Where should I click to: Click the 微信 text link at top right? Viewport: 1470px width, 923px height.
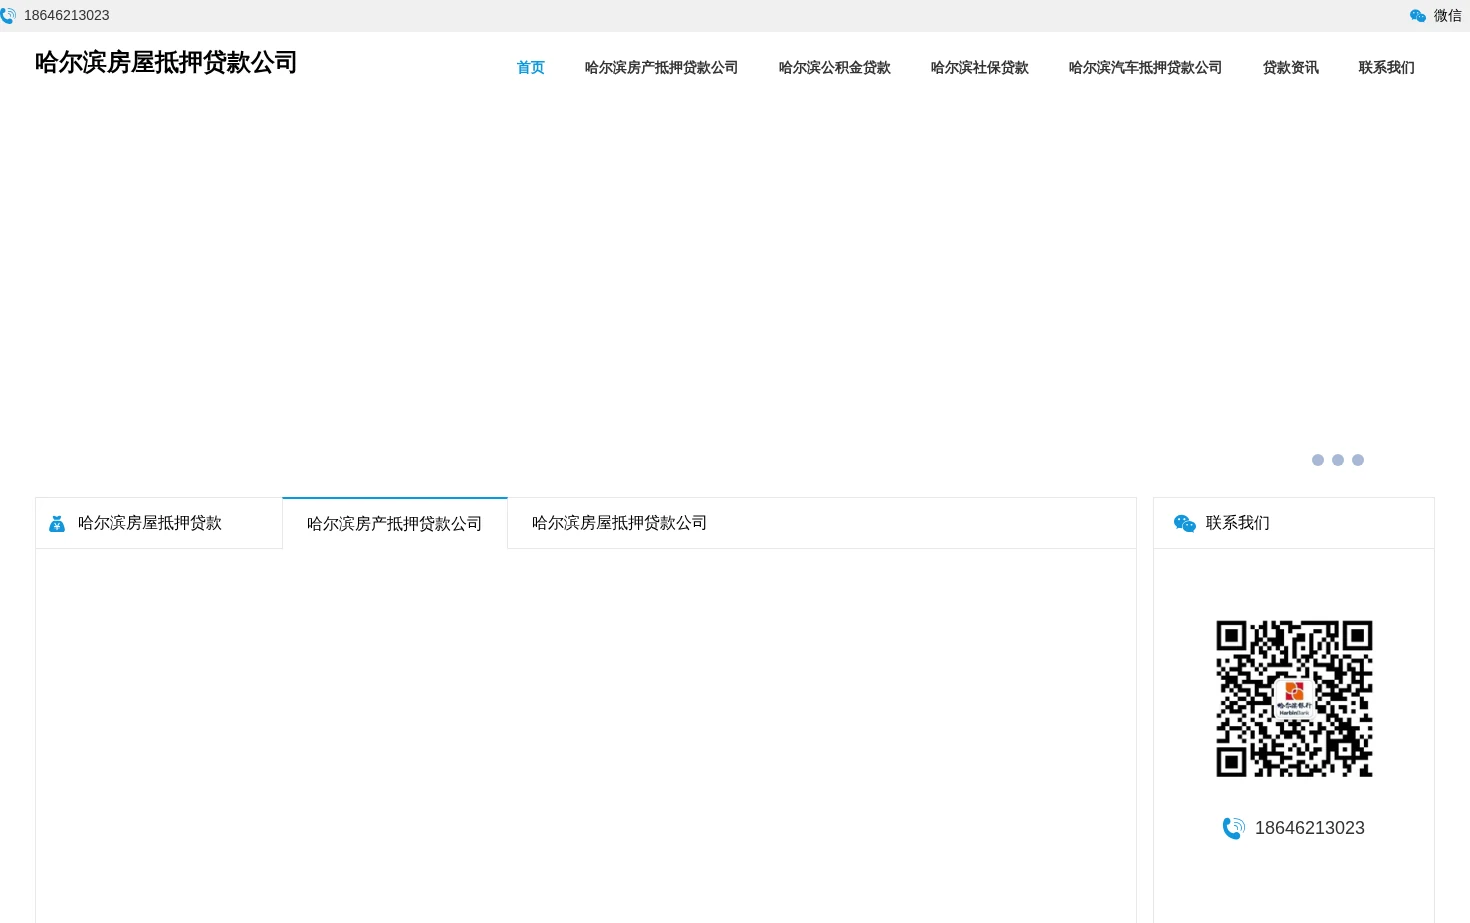click(x=1447, y=16)
